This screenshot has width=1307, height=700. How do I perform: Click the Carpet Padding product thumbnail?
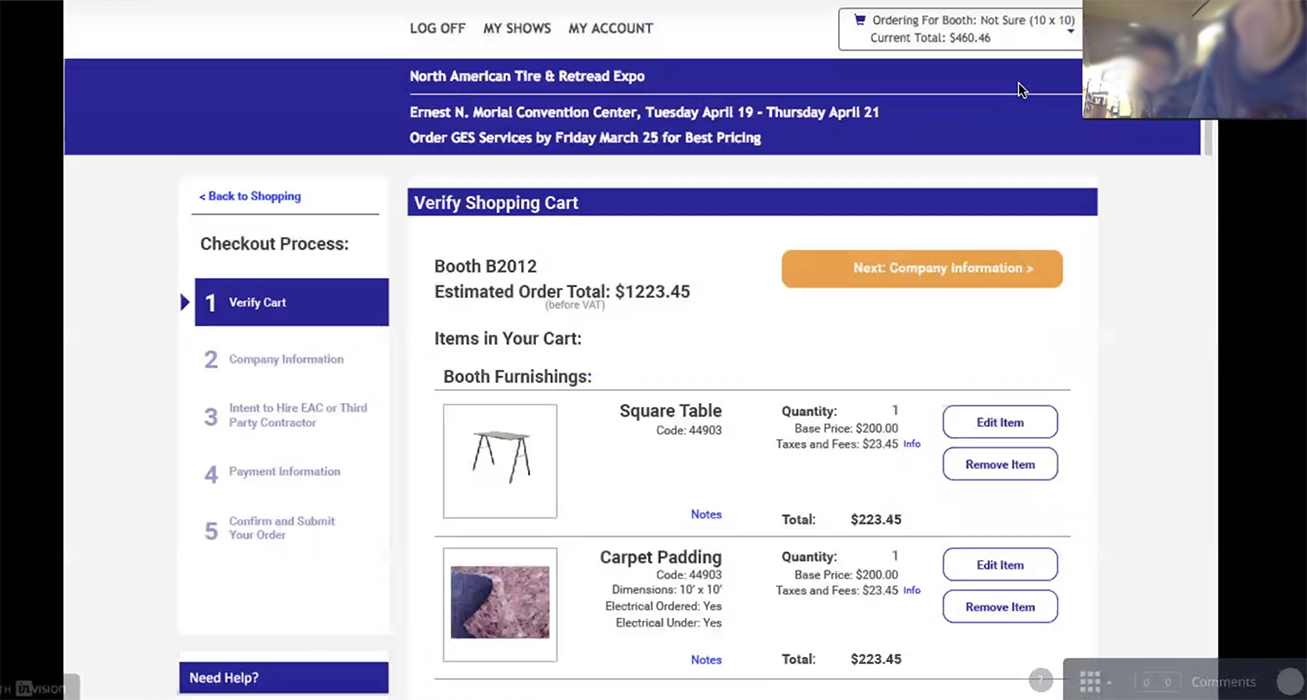[500, 604]
